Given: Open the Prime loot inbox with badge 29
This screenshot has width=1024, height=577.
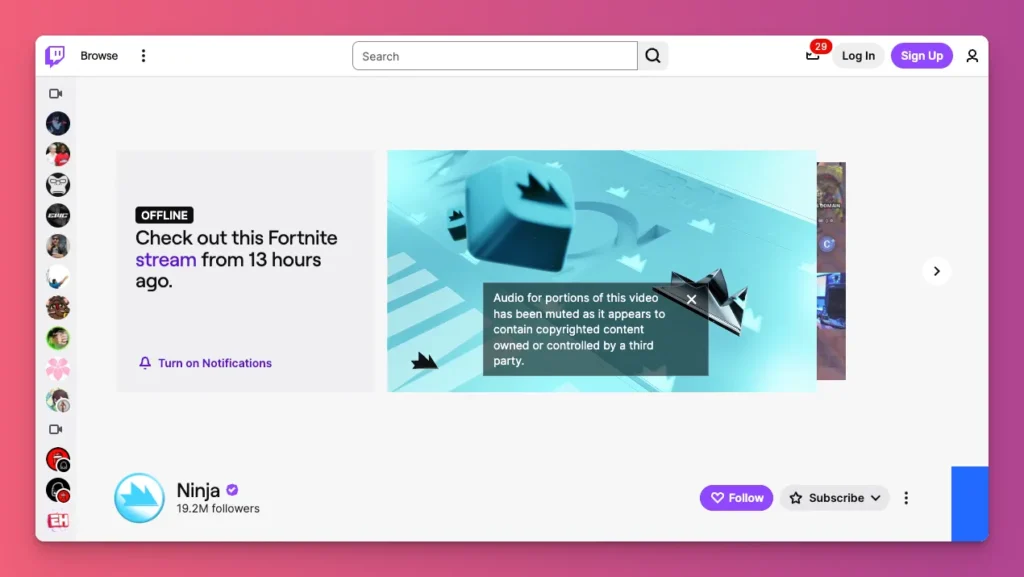Looking at the screenshot, I should point(813,55).
